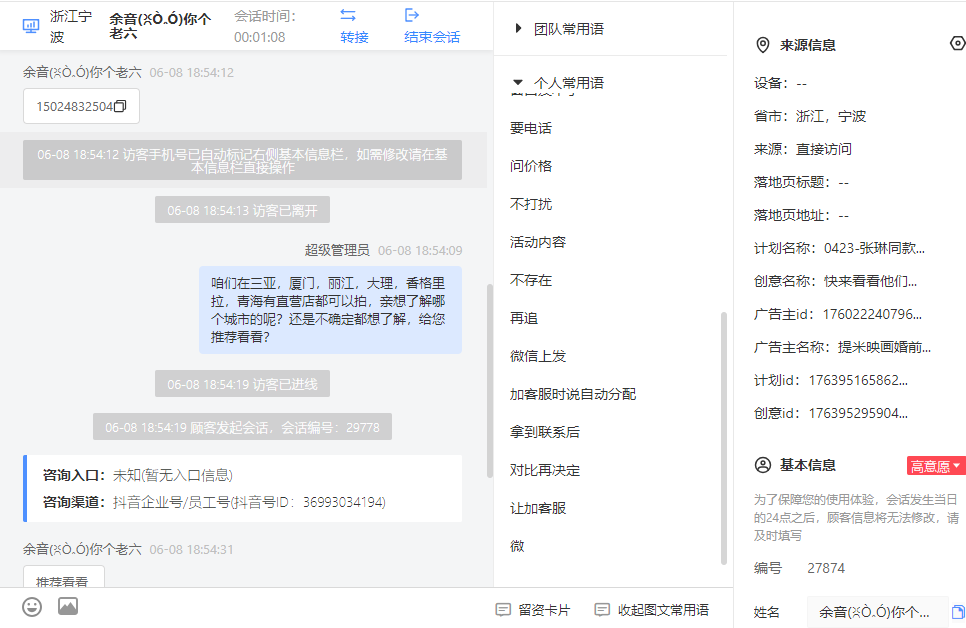The image size is (966, 628).
Task: Open the emoji picker smiley icon
Action: 32,607
